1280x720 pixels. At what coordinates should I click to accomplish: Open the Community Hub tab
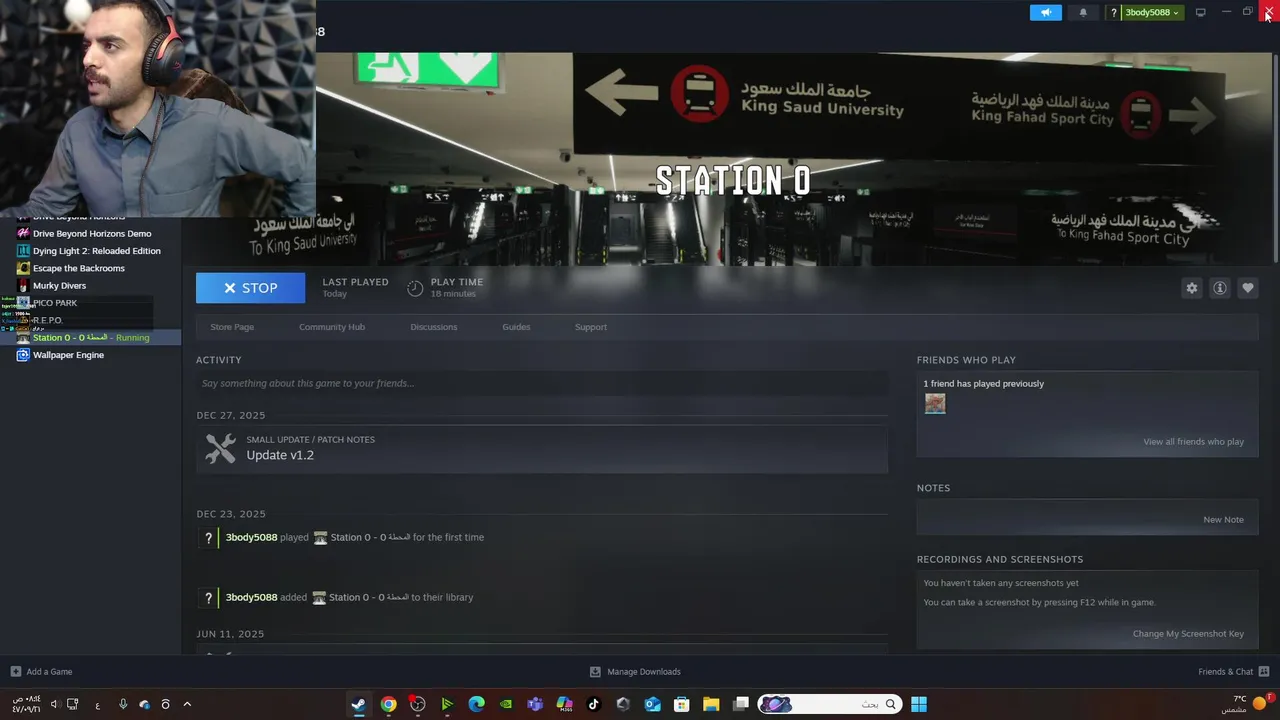point(332,327)
